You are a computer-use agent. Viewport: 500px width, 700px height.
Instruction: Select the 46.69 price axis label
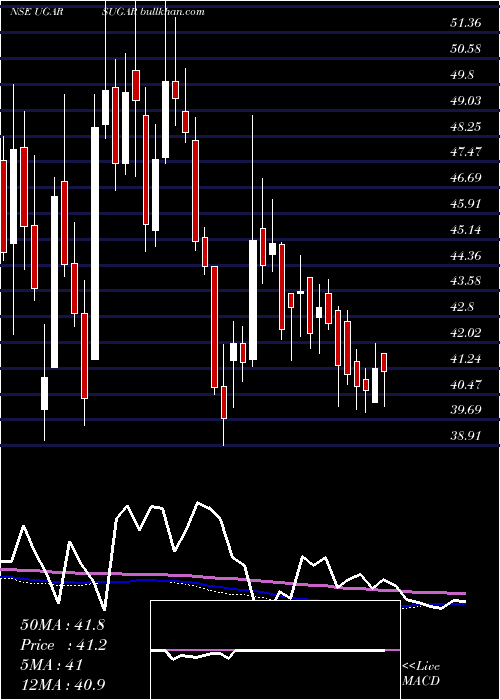tap(466, 178)
